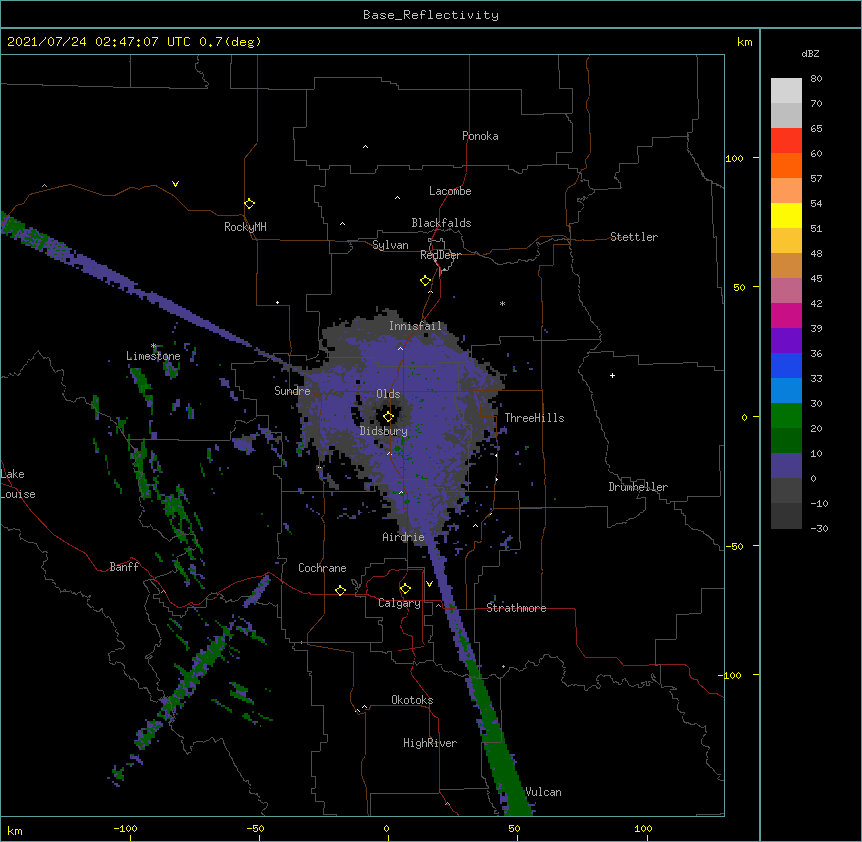Click the radar site diamond between Olds and Didsbury
Screen dimensions: 862x842
(x=388, y=417)
